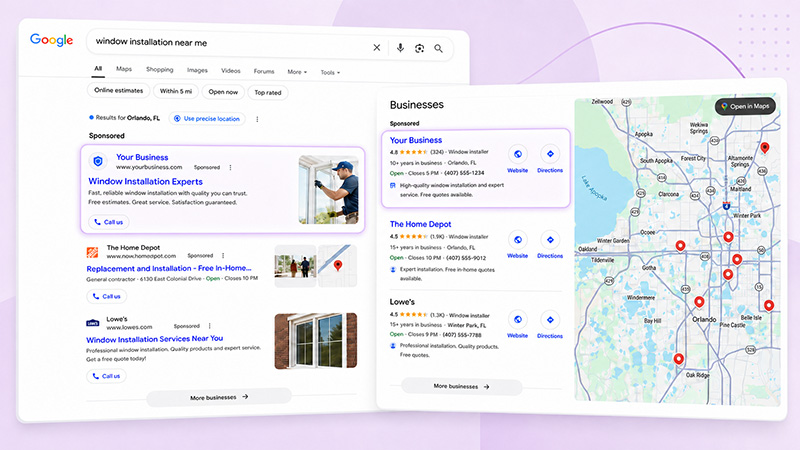Open Your Business title in Businesses panel
800x450 pixels.
pos(416,140)
